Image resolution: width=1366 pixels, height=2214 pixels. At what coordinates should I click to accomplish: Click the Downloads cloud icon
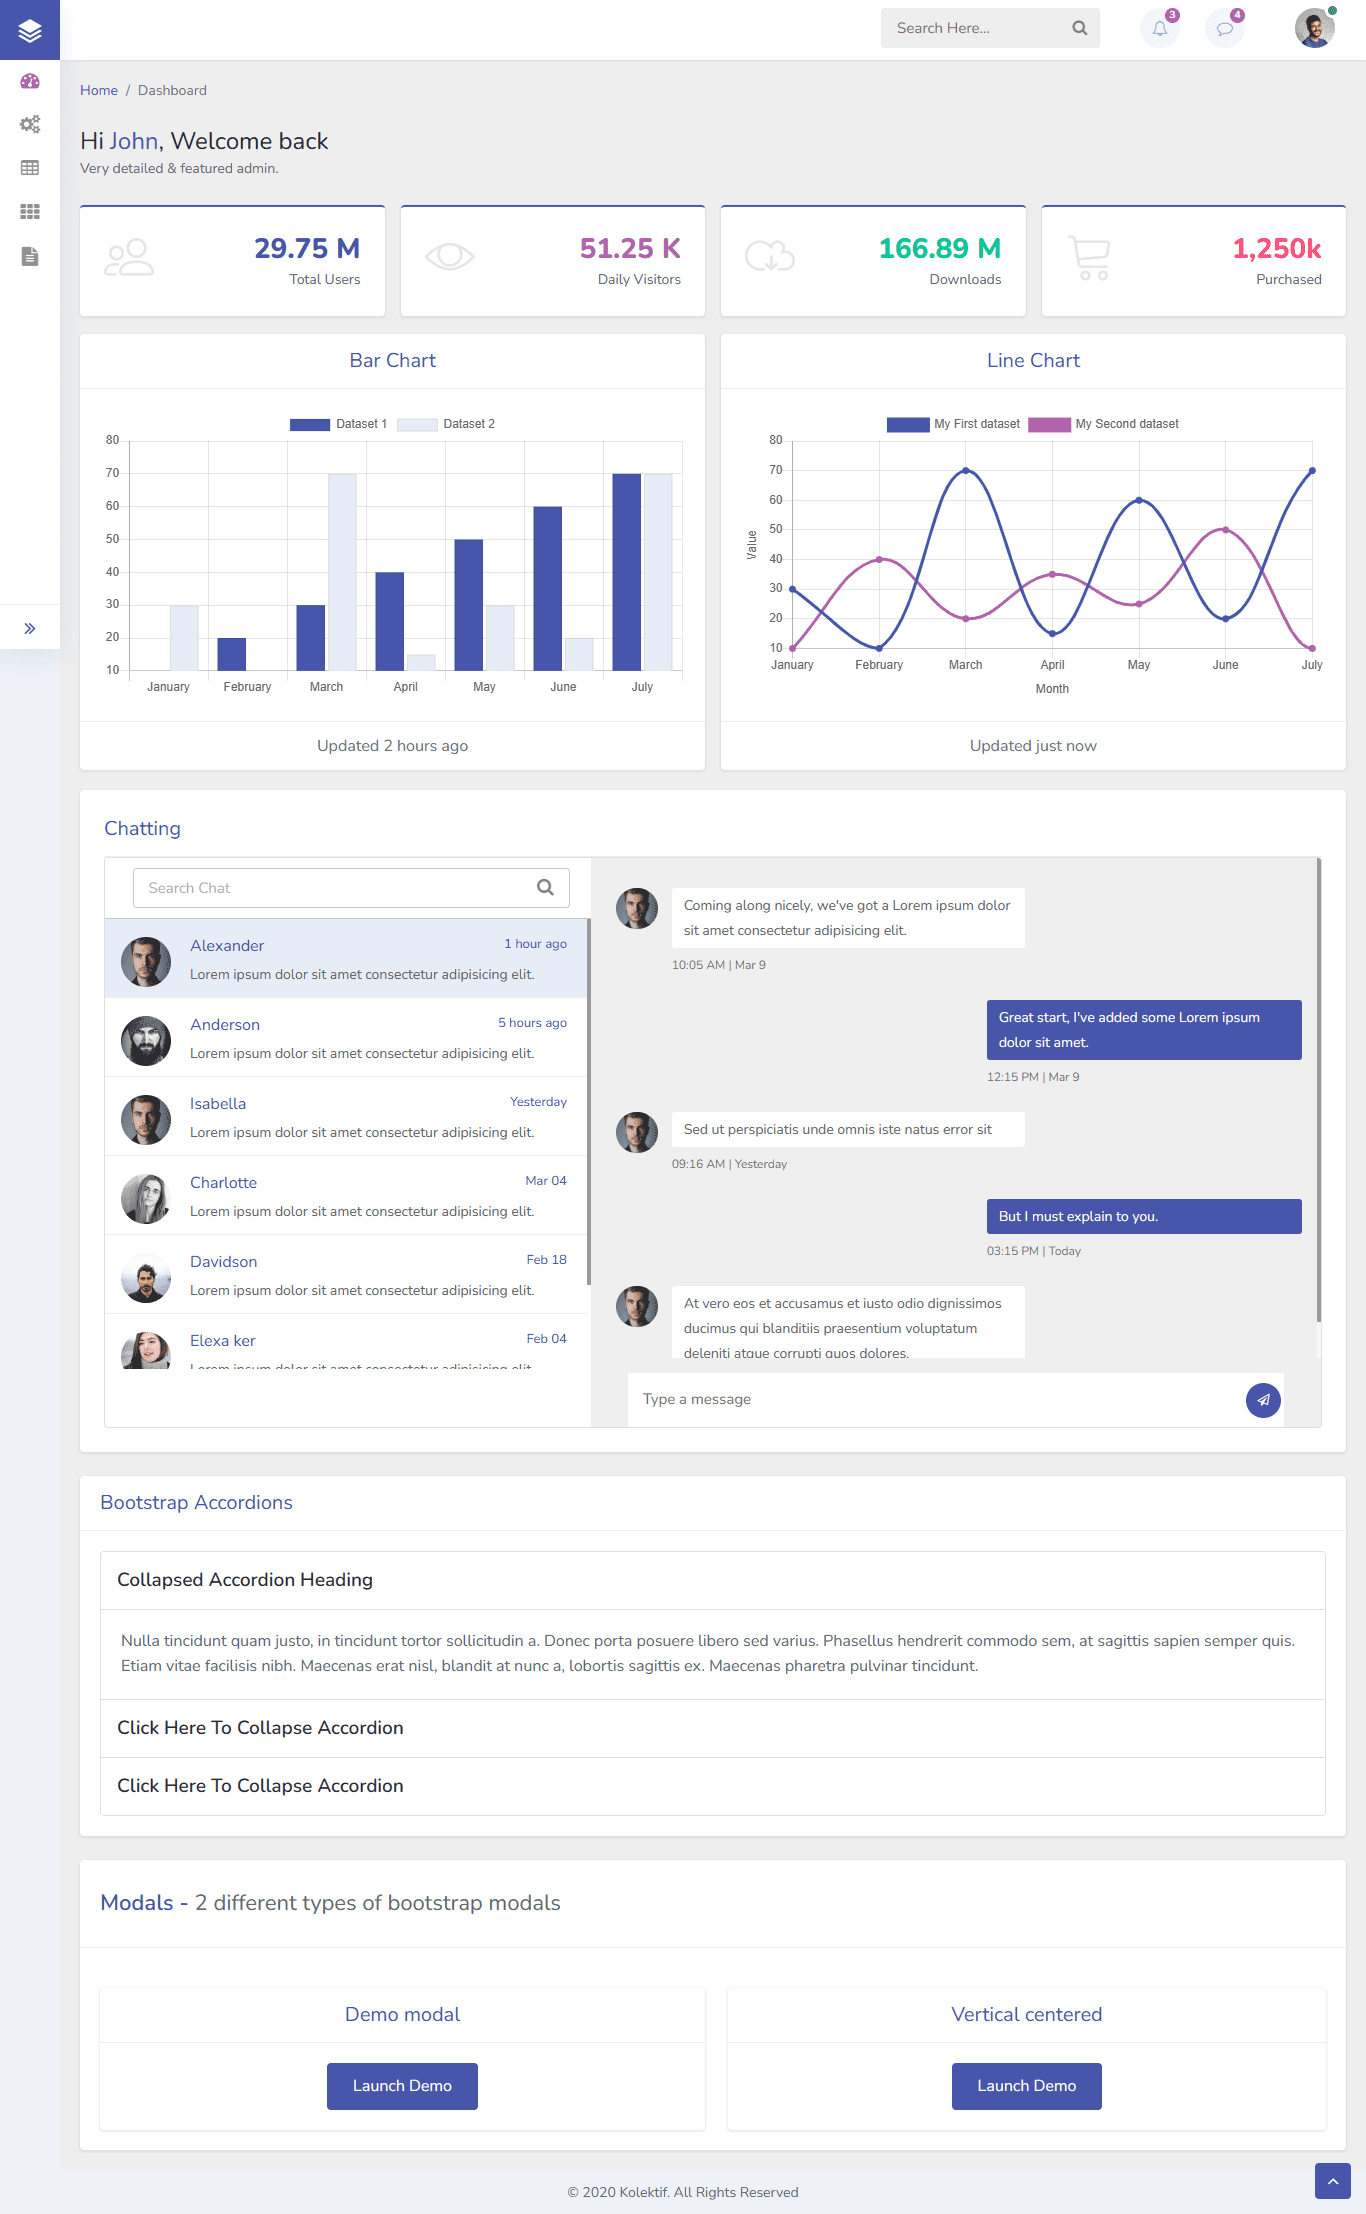[770, 257]
